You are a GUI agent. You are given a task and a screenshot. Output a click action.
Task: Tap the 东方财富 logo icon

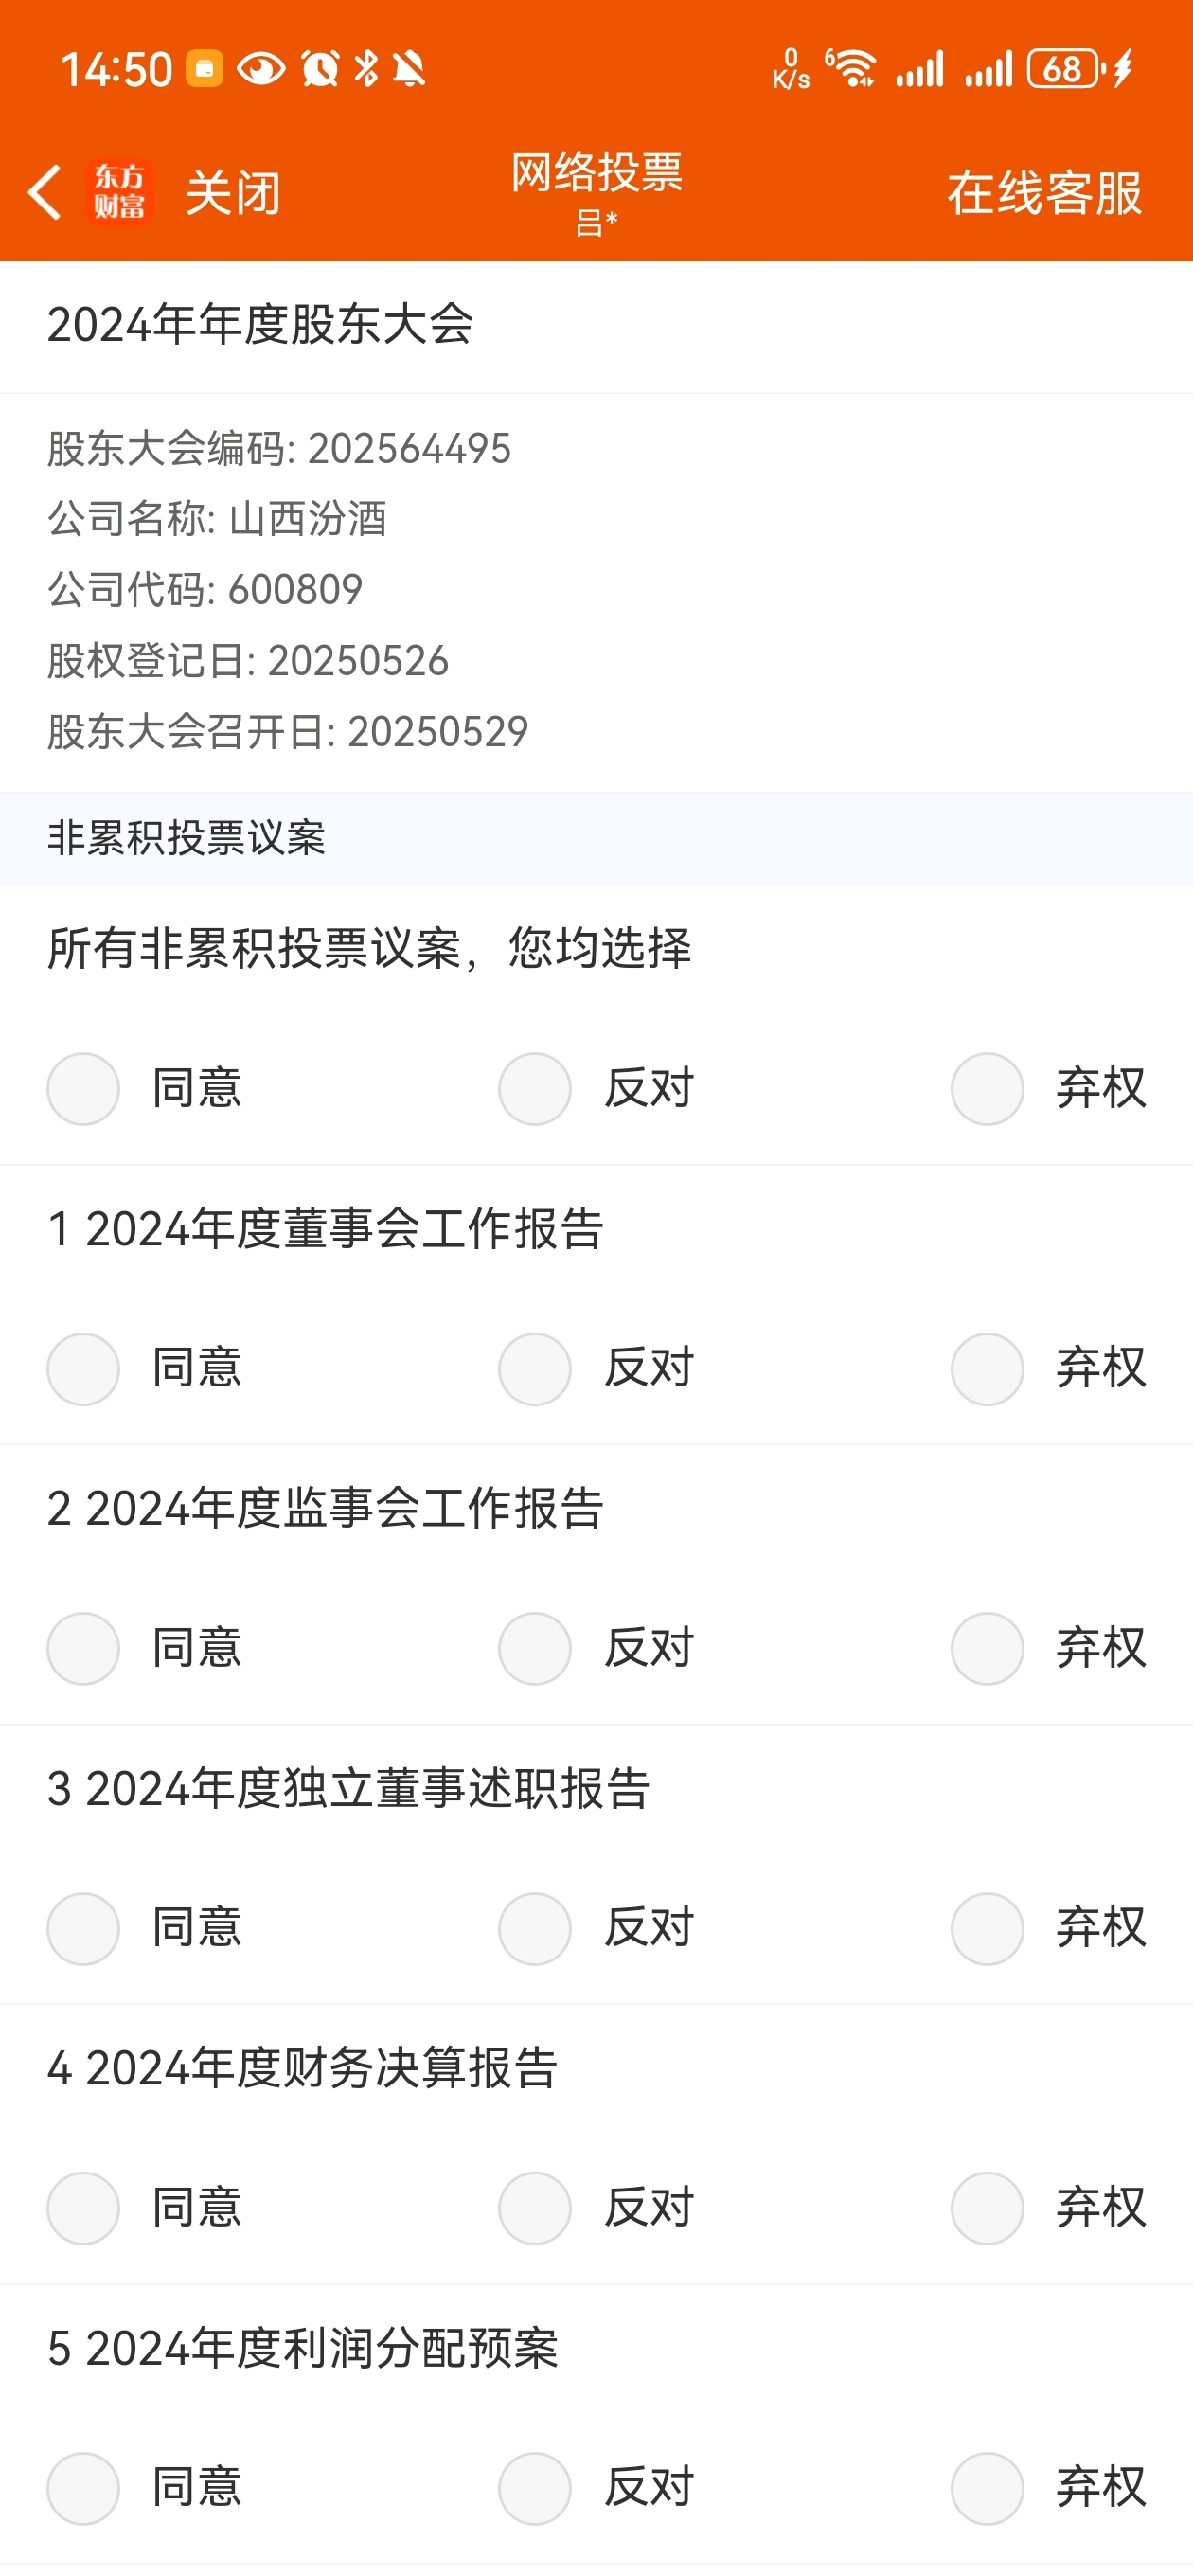(x=119, y=192)
